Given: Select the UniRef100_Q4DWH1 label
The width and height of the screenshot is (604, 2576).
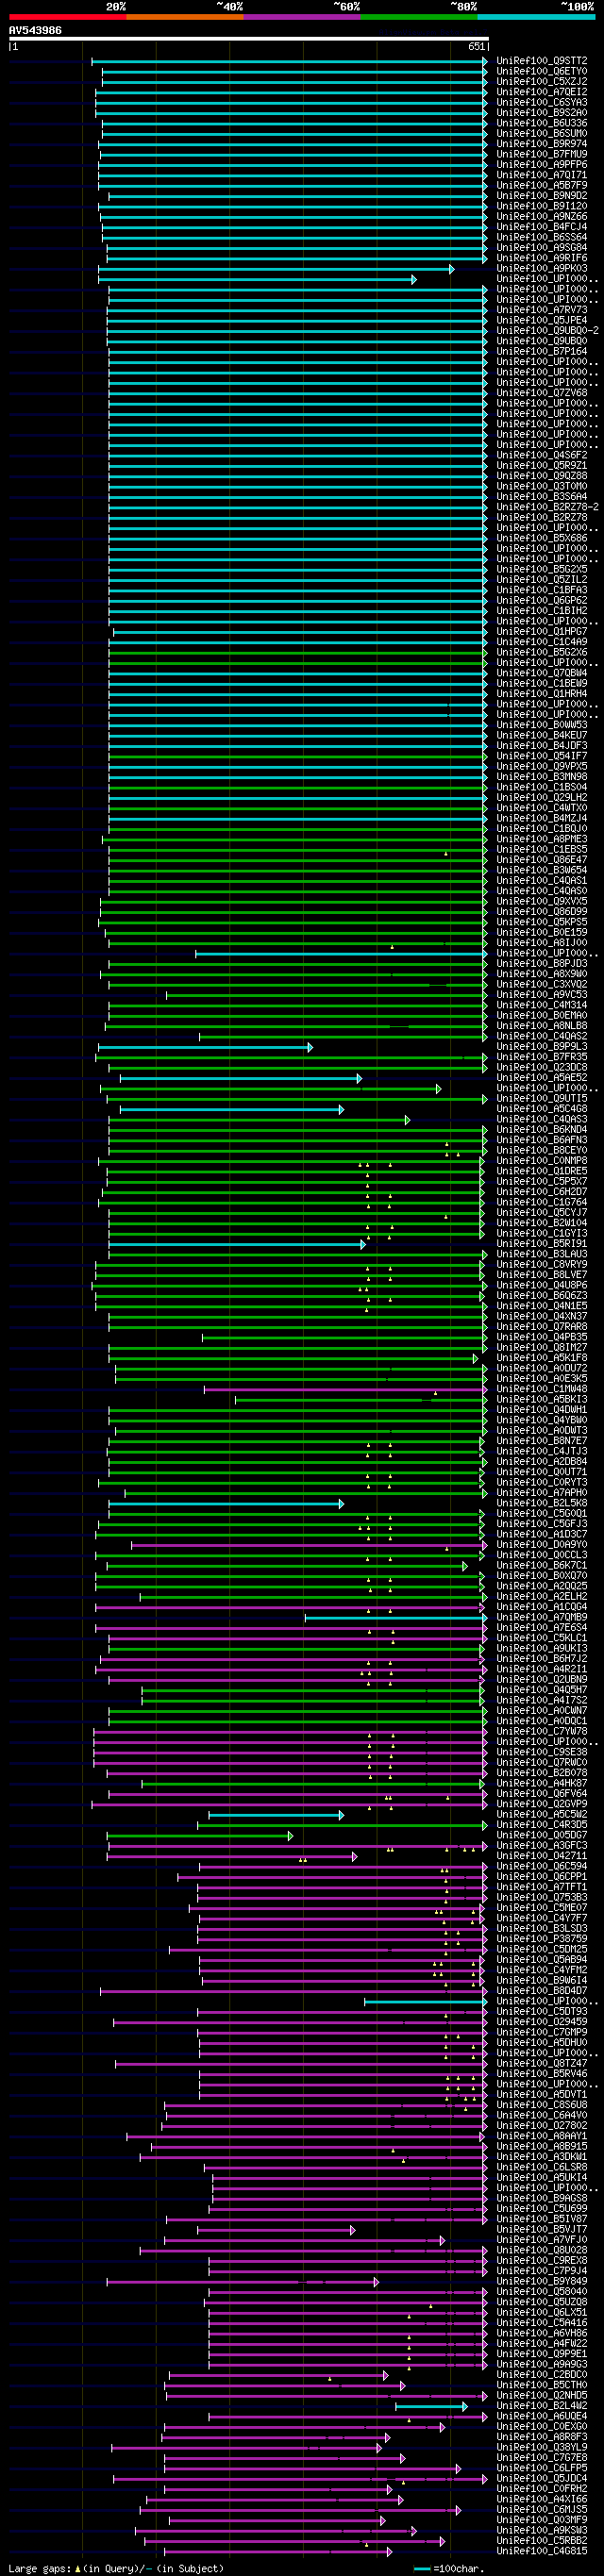Looking at the screenshot, I should pyautogui.click(x=541, y=1410).
